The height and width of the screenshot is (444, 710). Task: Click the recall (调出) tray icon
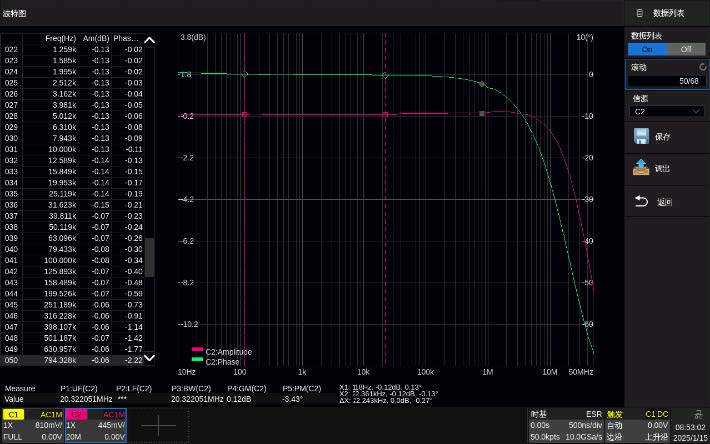point(641,167)
